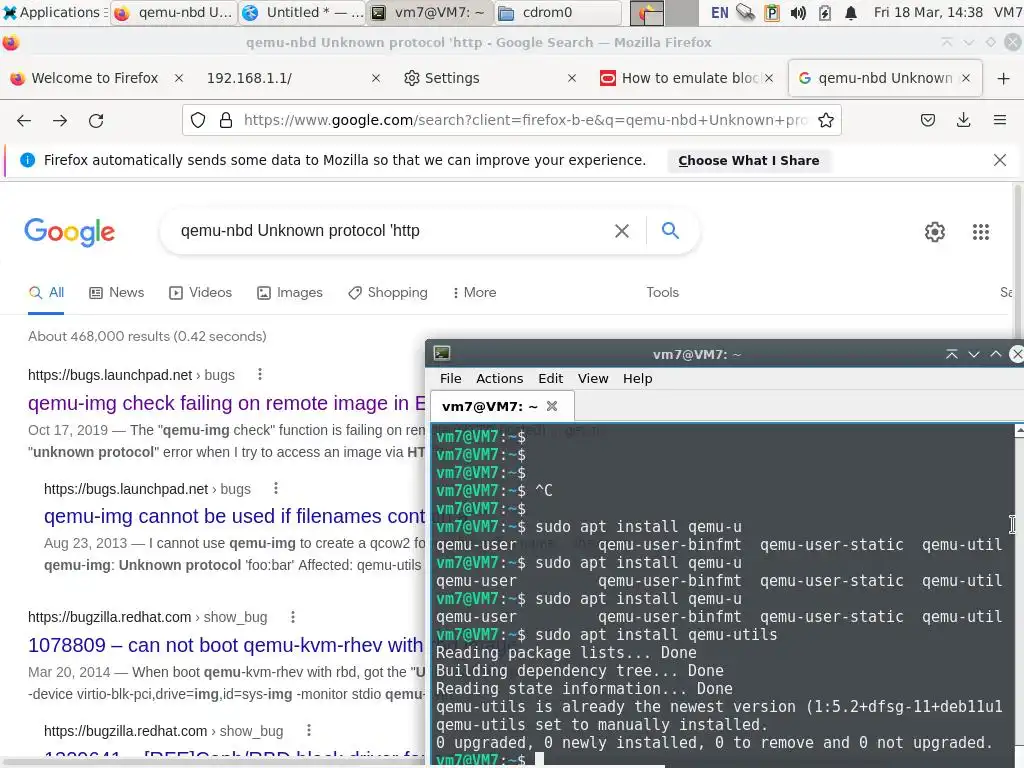Click the network connection tray icon
1024x768 pixels.
(745, 12)
